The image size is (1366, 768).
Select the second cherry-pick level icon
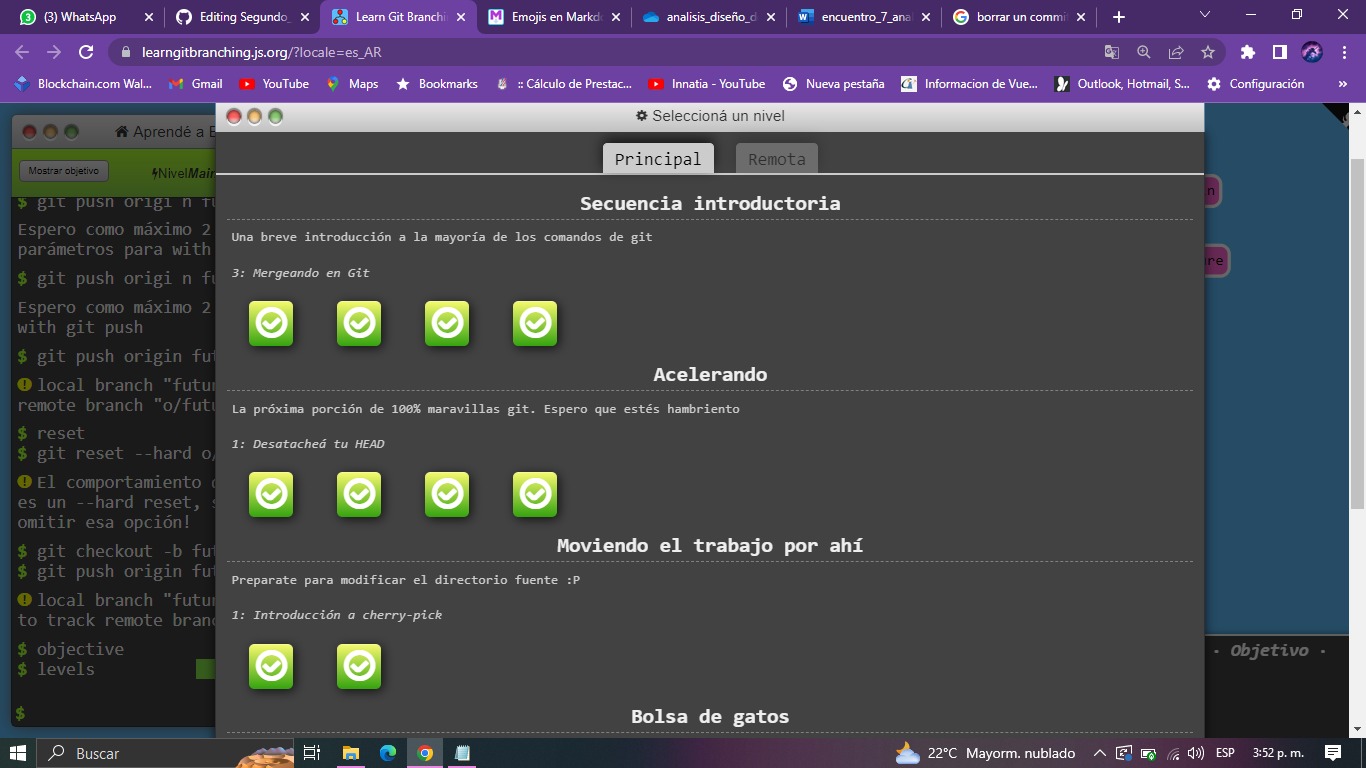[359, 665]
